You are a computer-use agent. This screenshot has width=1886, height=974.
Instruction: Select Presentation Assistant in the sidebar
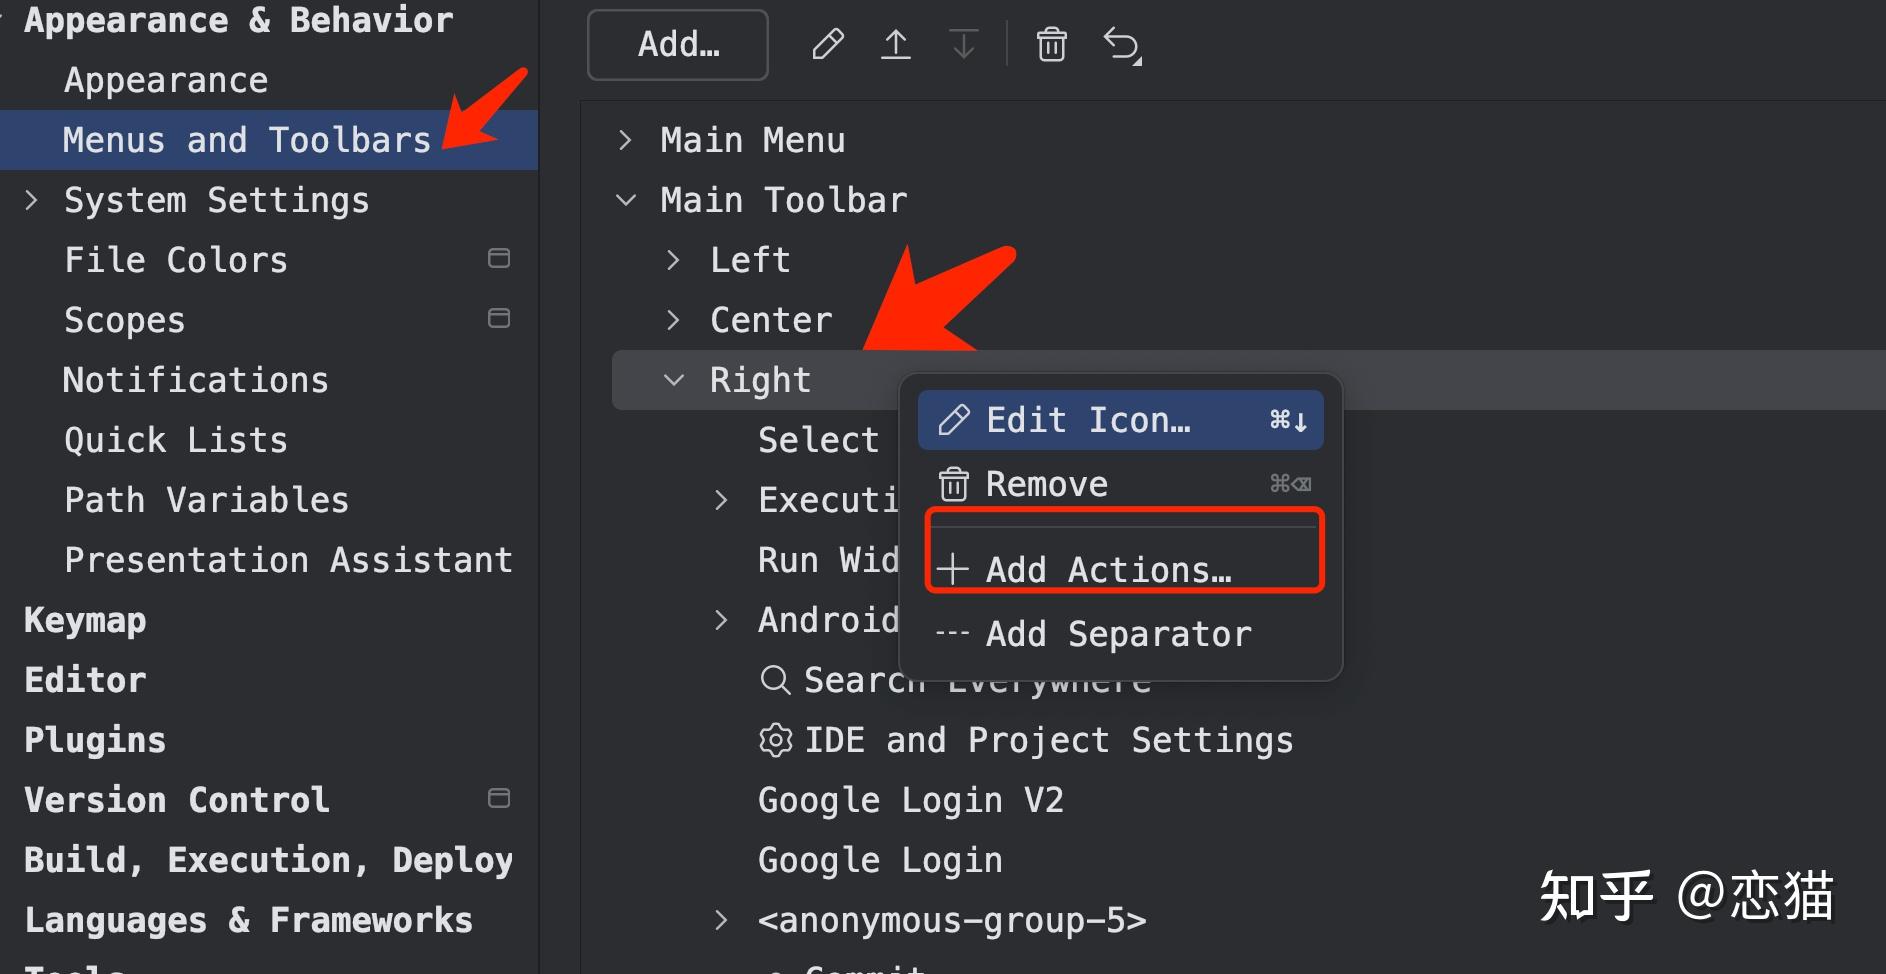(x=288, y=559)
